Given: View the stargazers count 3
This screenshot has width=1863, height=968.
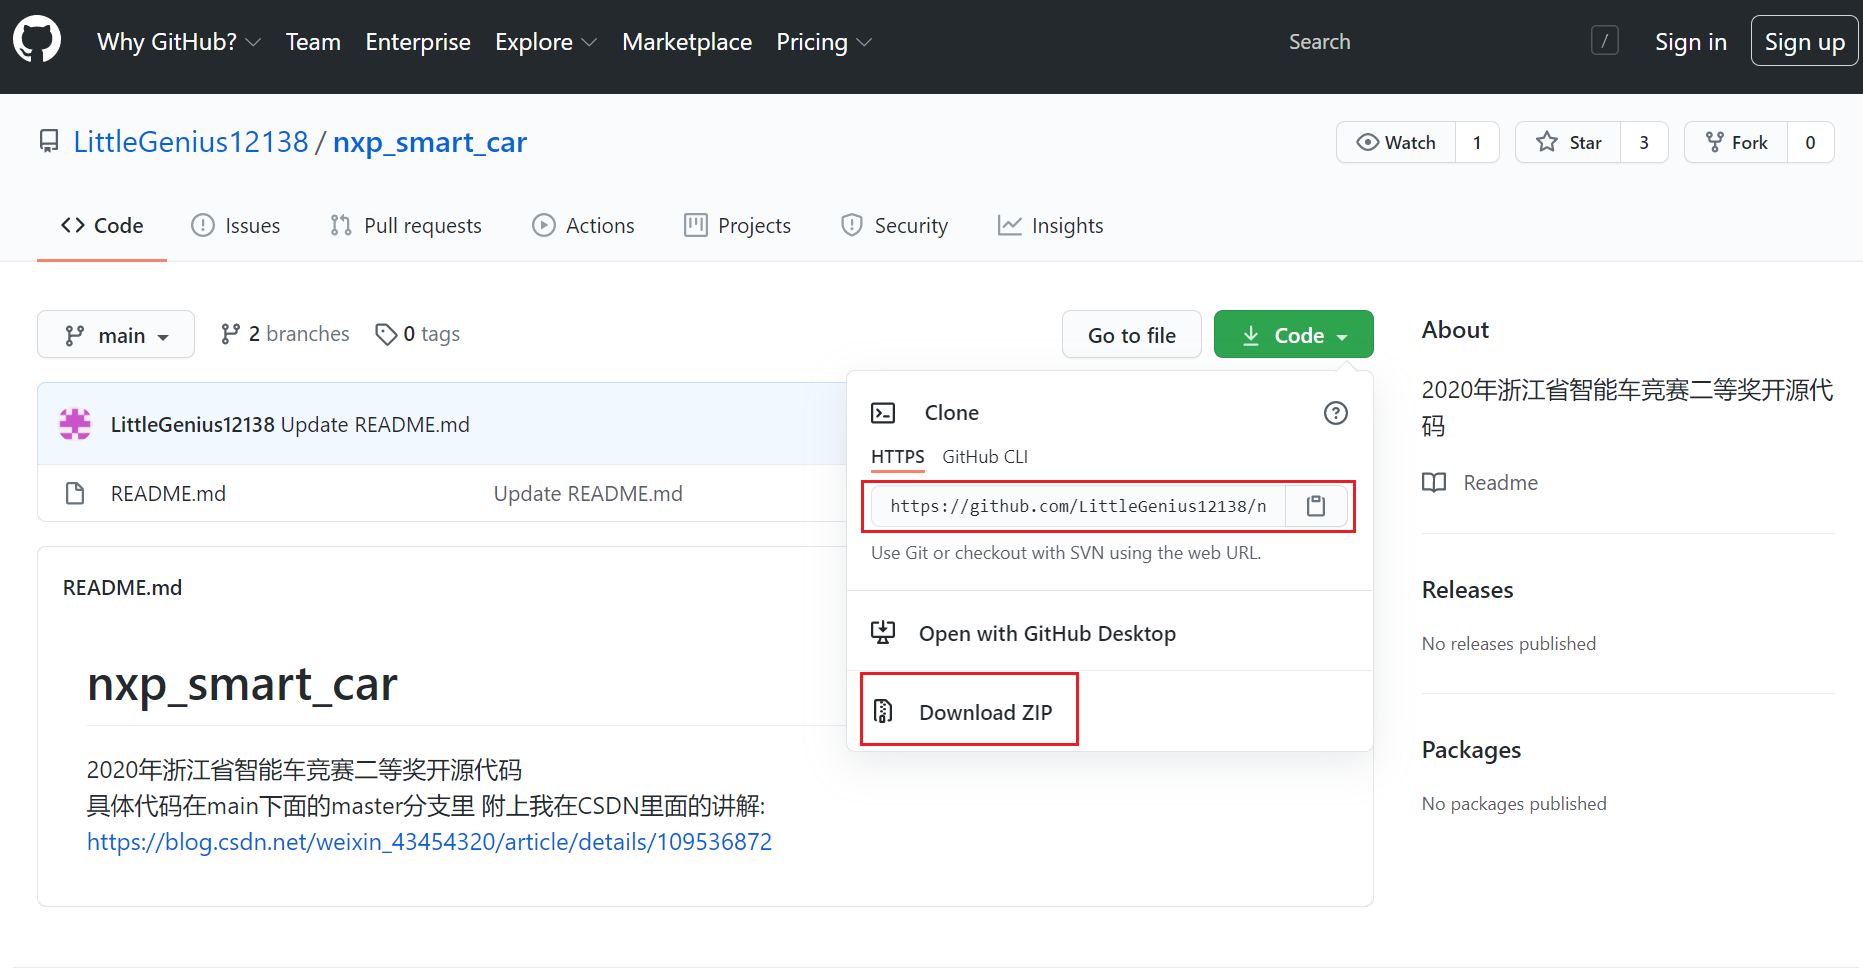Looking at the screenshot, I should [x=1644, y=142].
